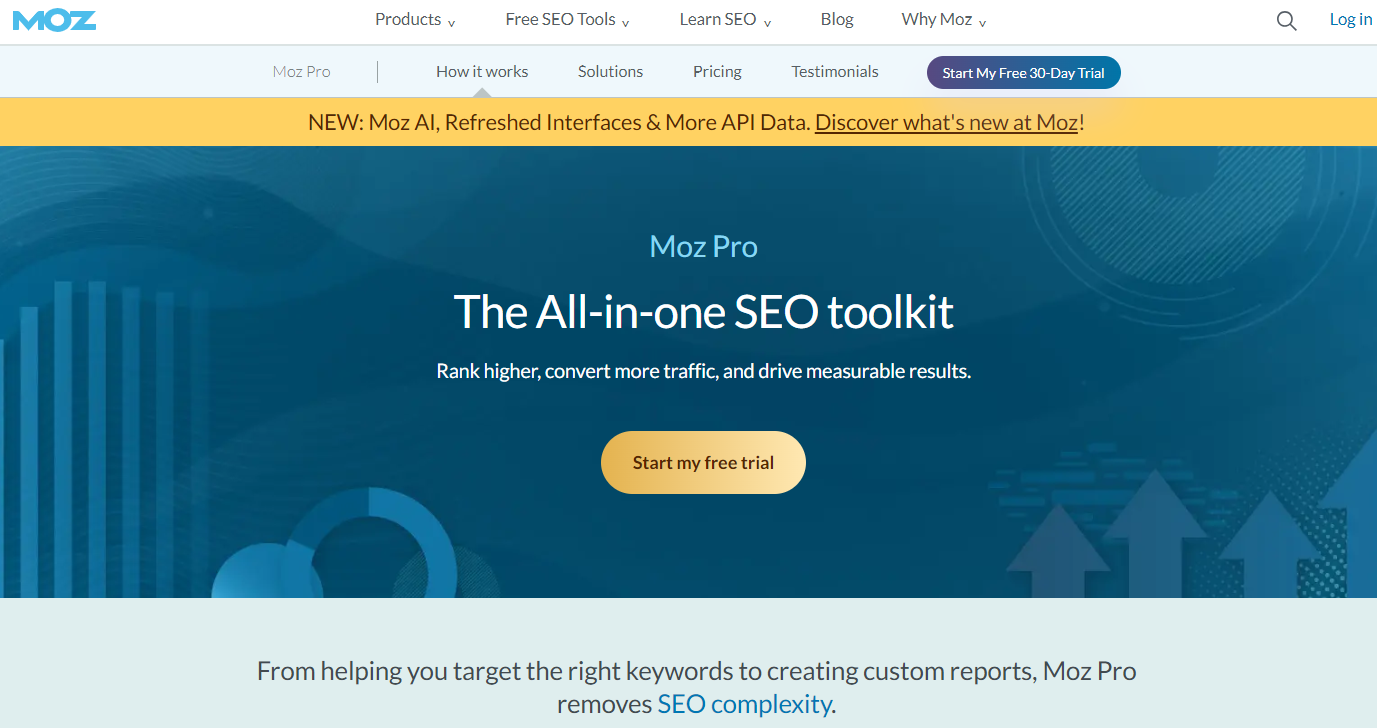Screen dimensions: 1377x728
Task: Click Start My Free 30-Day Trial button
Action: point(1023,73)
